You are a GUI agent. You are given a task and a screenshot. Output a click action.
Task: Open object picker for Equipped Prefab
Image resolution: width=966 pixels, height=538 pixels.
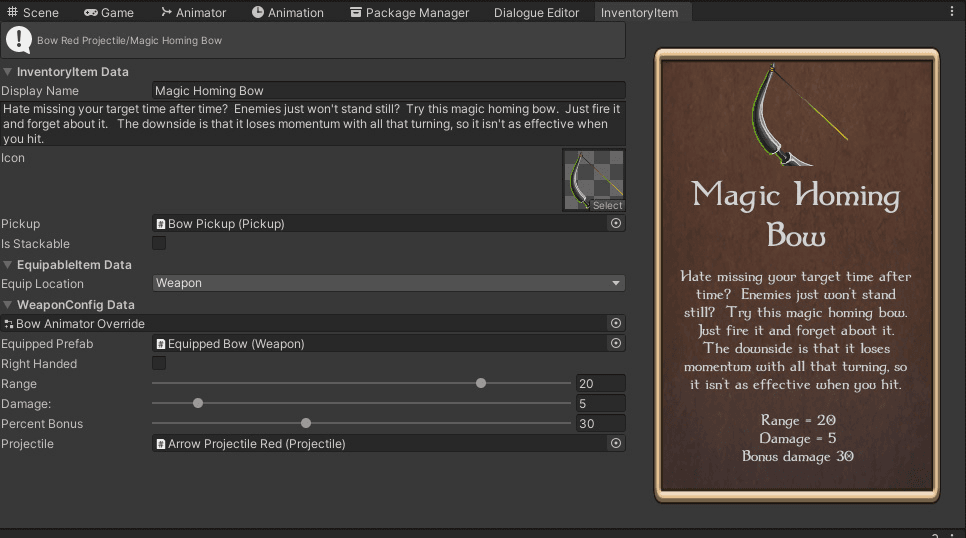pyautogui.click(x=616, y=344)
